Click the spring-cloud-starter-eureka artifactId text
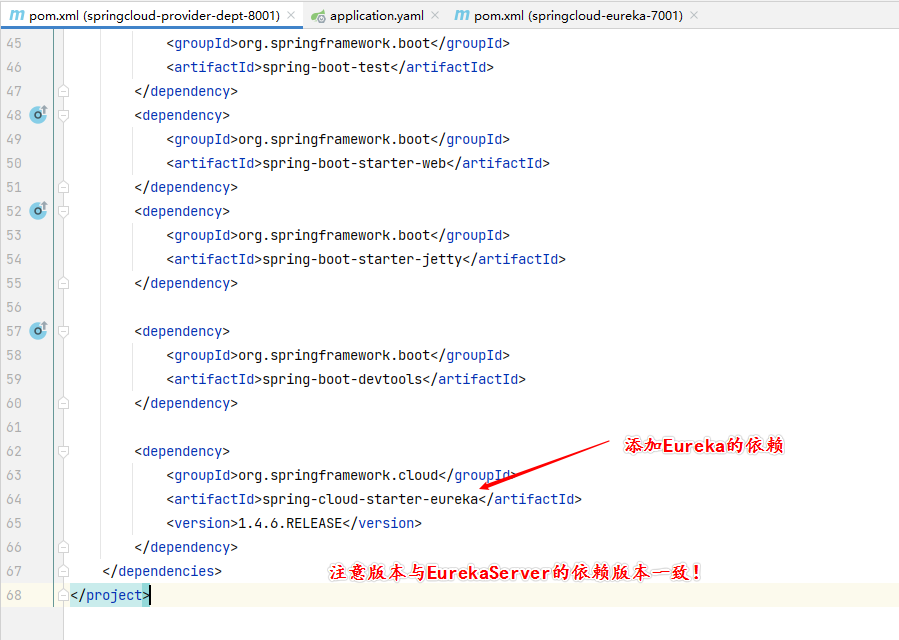Screen dimensions: 899x640 [x=369, y=499]
